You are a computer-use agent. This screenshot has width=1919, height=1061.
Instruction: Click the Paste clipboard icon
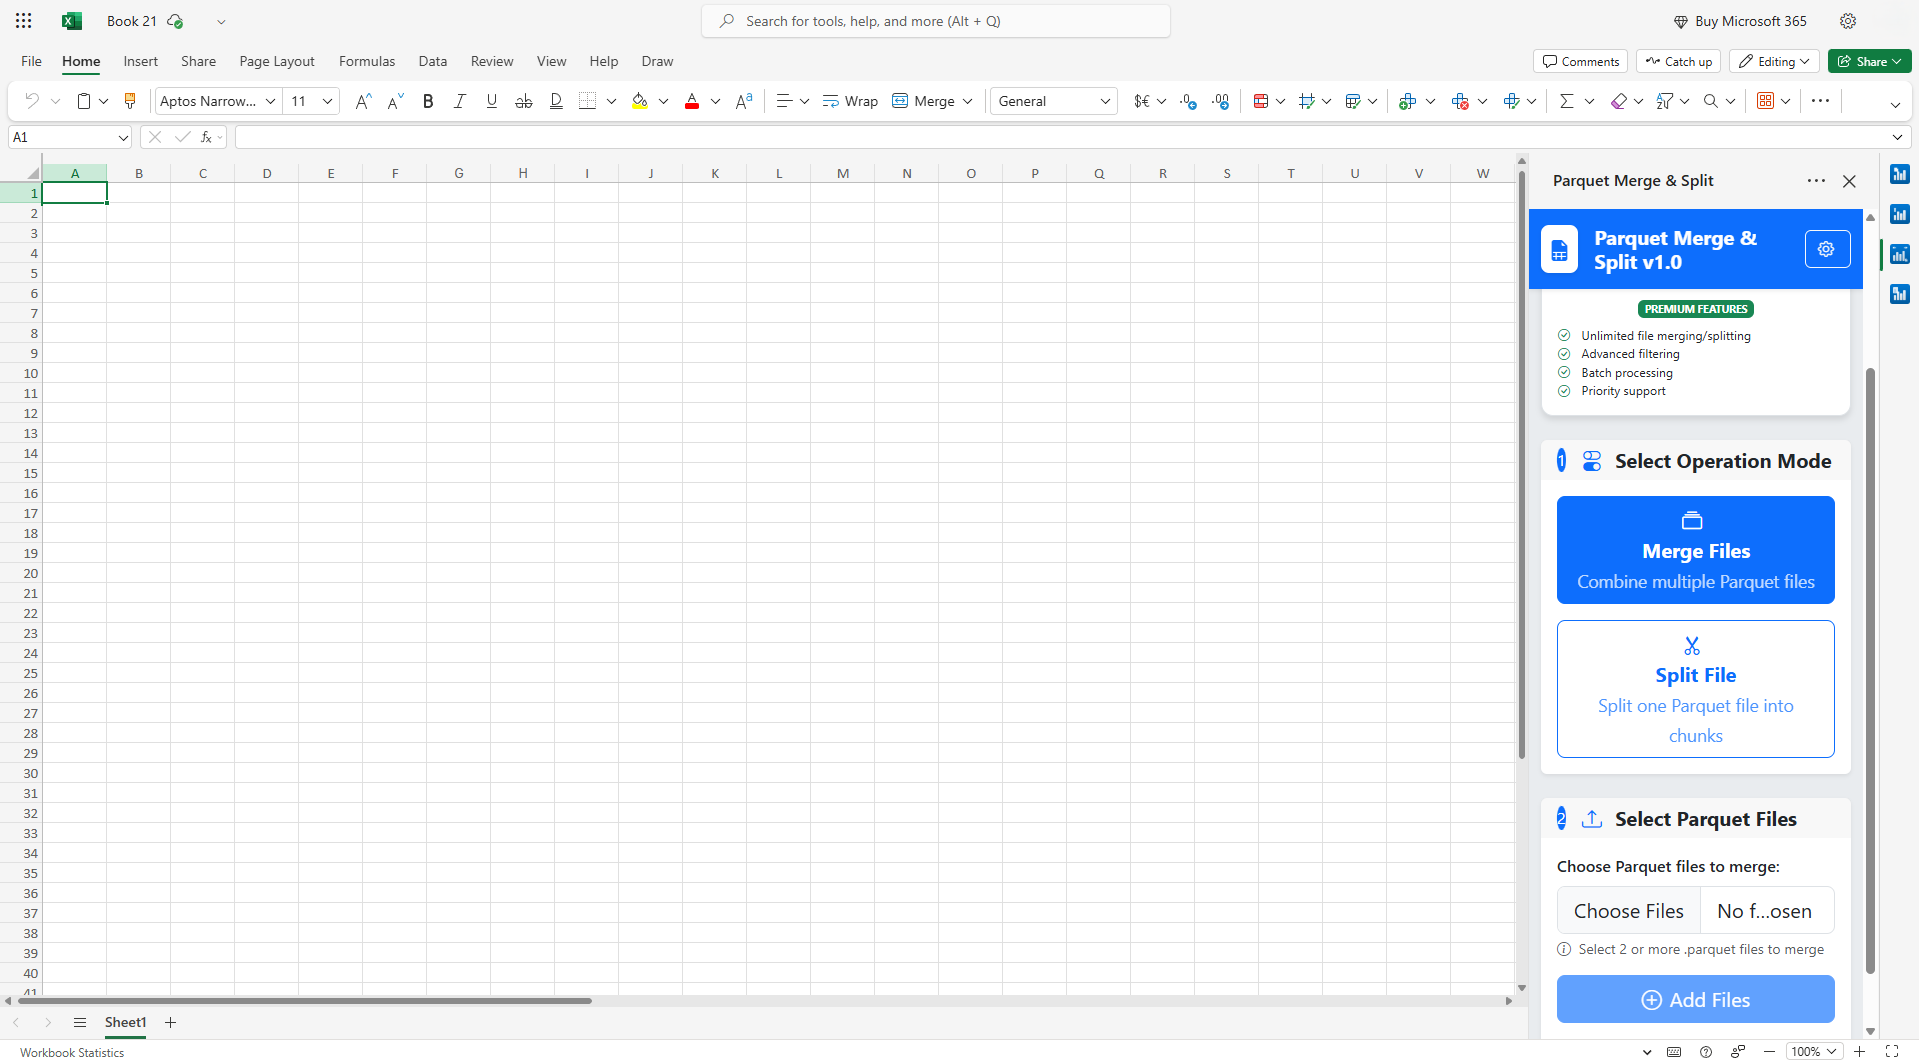[x=84, y=101]
